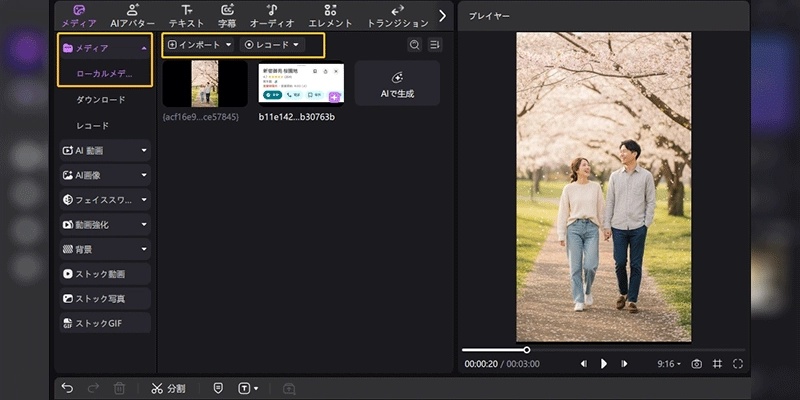
Task: Open the 9:16 aspect ratio dropdown
Action: (x=669, y=364)
